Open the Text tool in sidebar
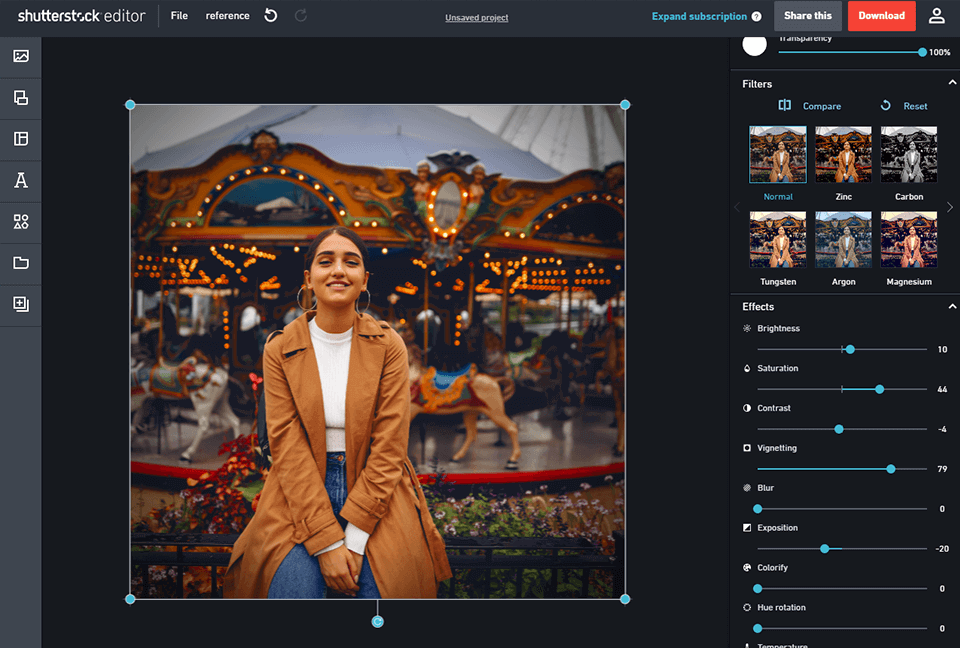This screenshot has width=960, height=648. point(20,181)
